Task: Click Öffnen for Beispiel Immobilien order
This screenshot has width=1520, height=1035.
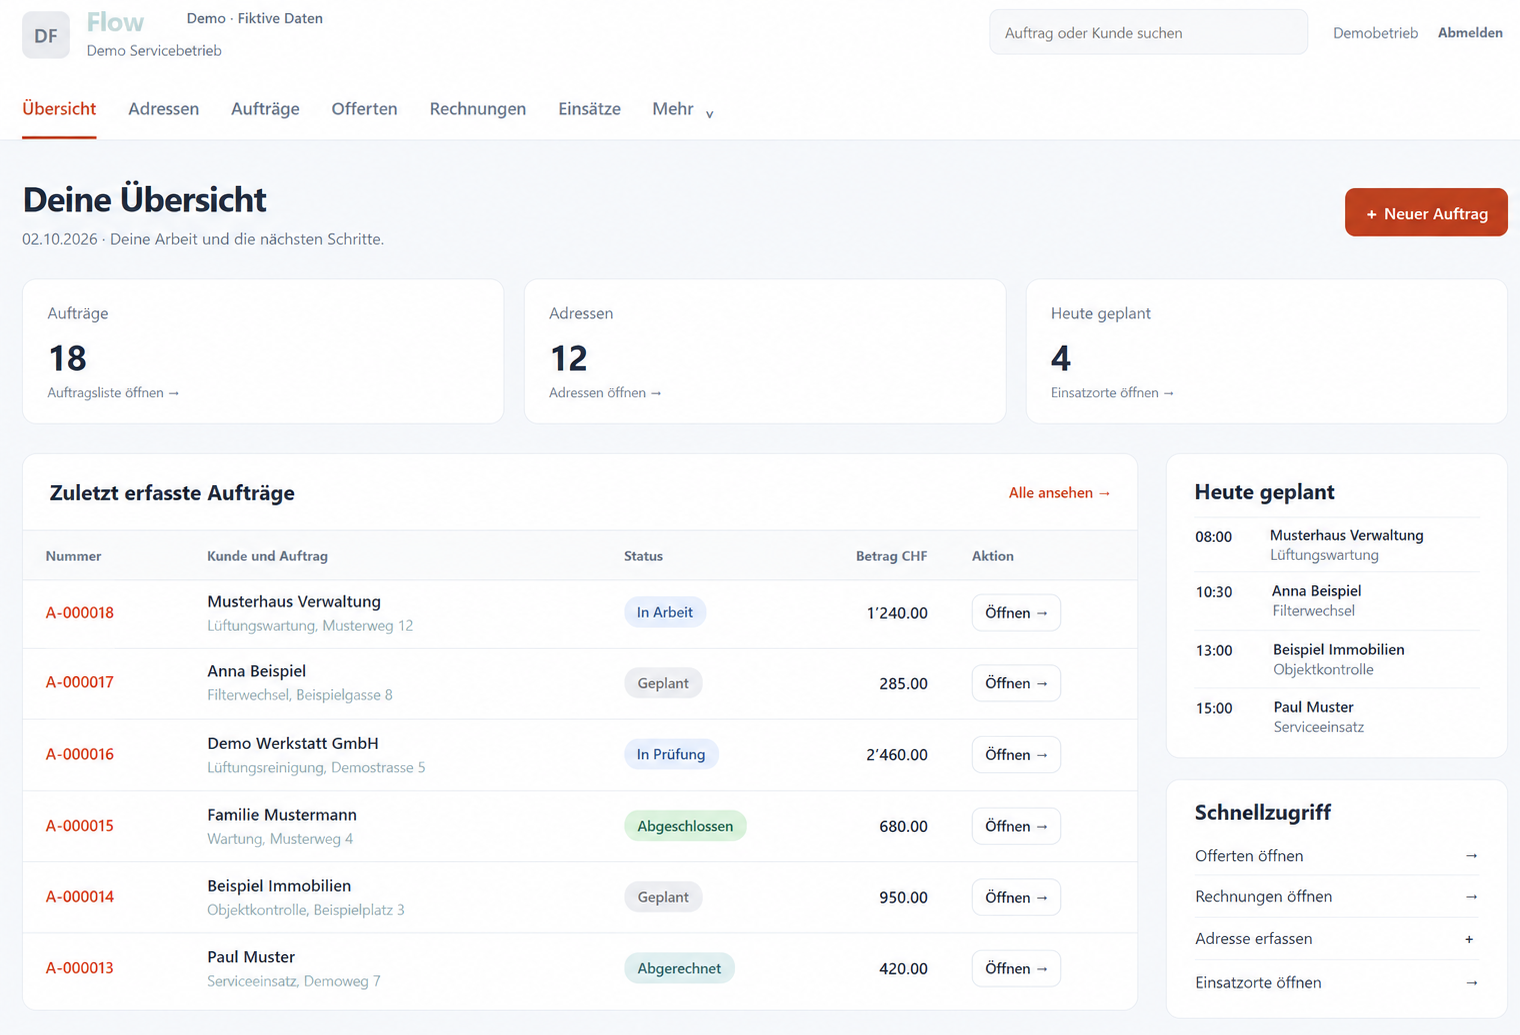Action: [1016, 898]
